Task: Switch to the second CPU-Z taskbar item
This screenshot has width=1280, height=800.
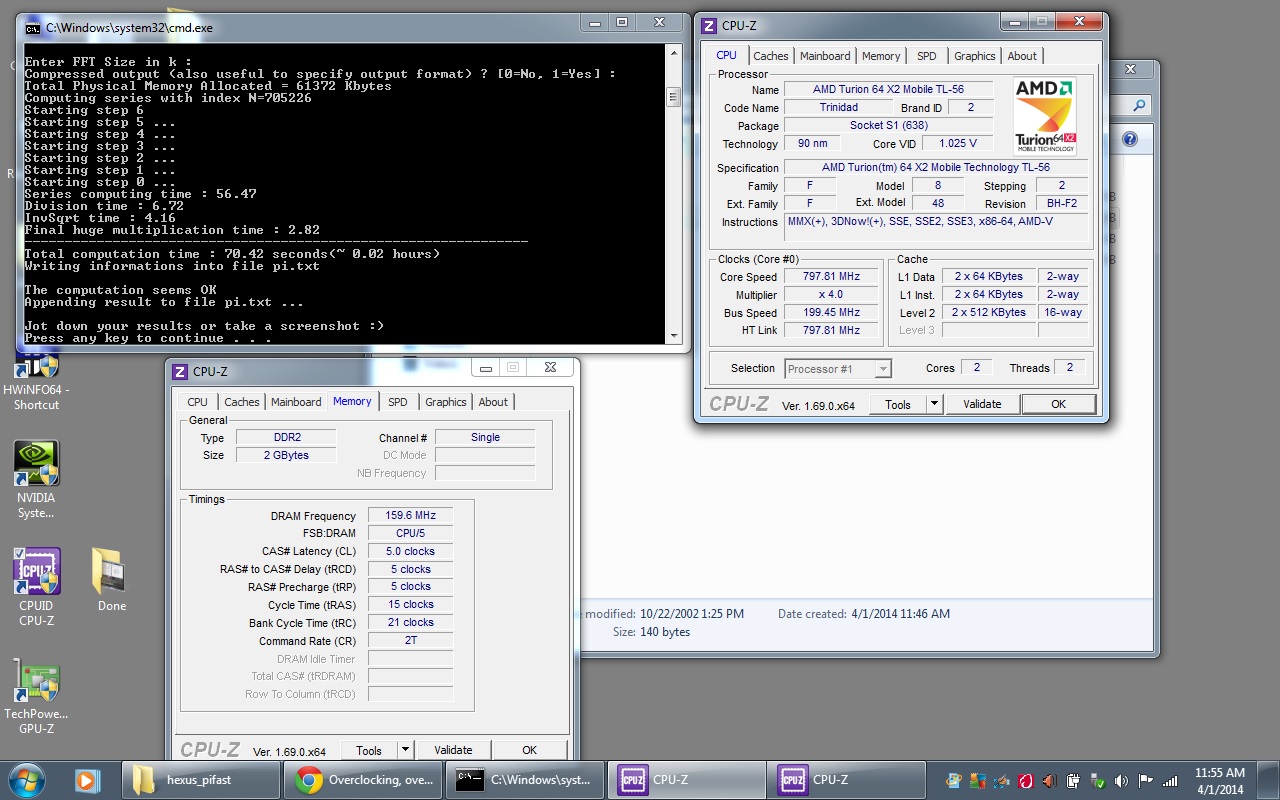Action: pyautogui.click(x=845, y=780)
